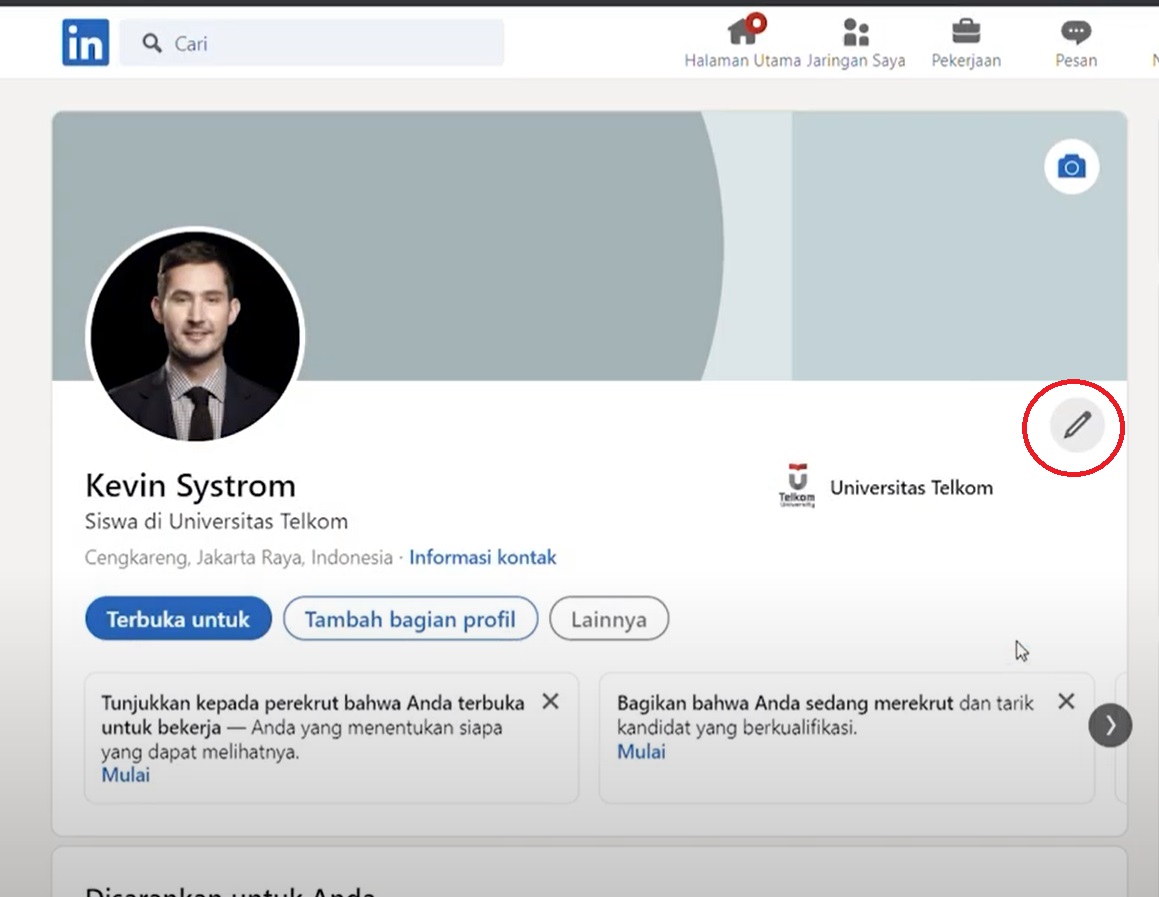This screenshot has height=897, width=1159.
Task: Open the Informasi kontak link
Action: pos(482,557)
